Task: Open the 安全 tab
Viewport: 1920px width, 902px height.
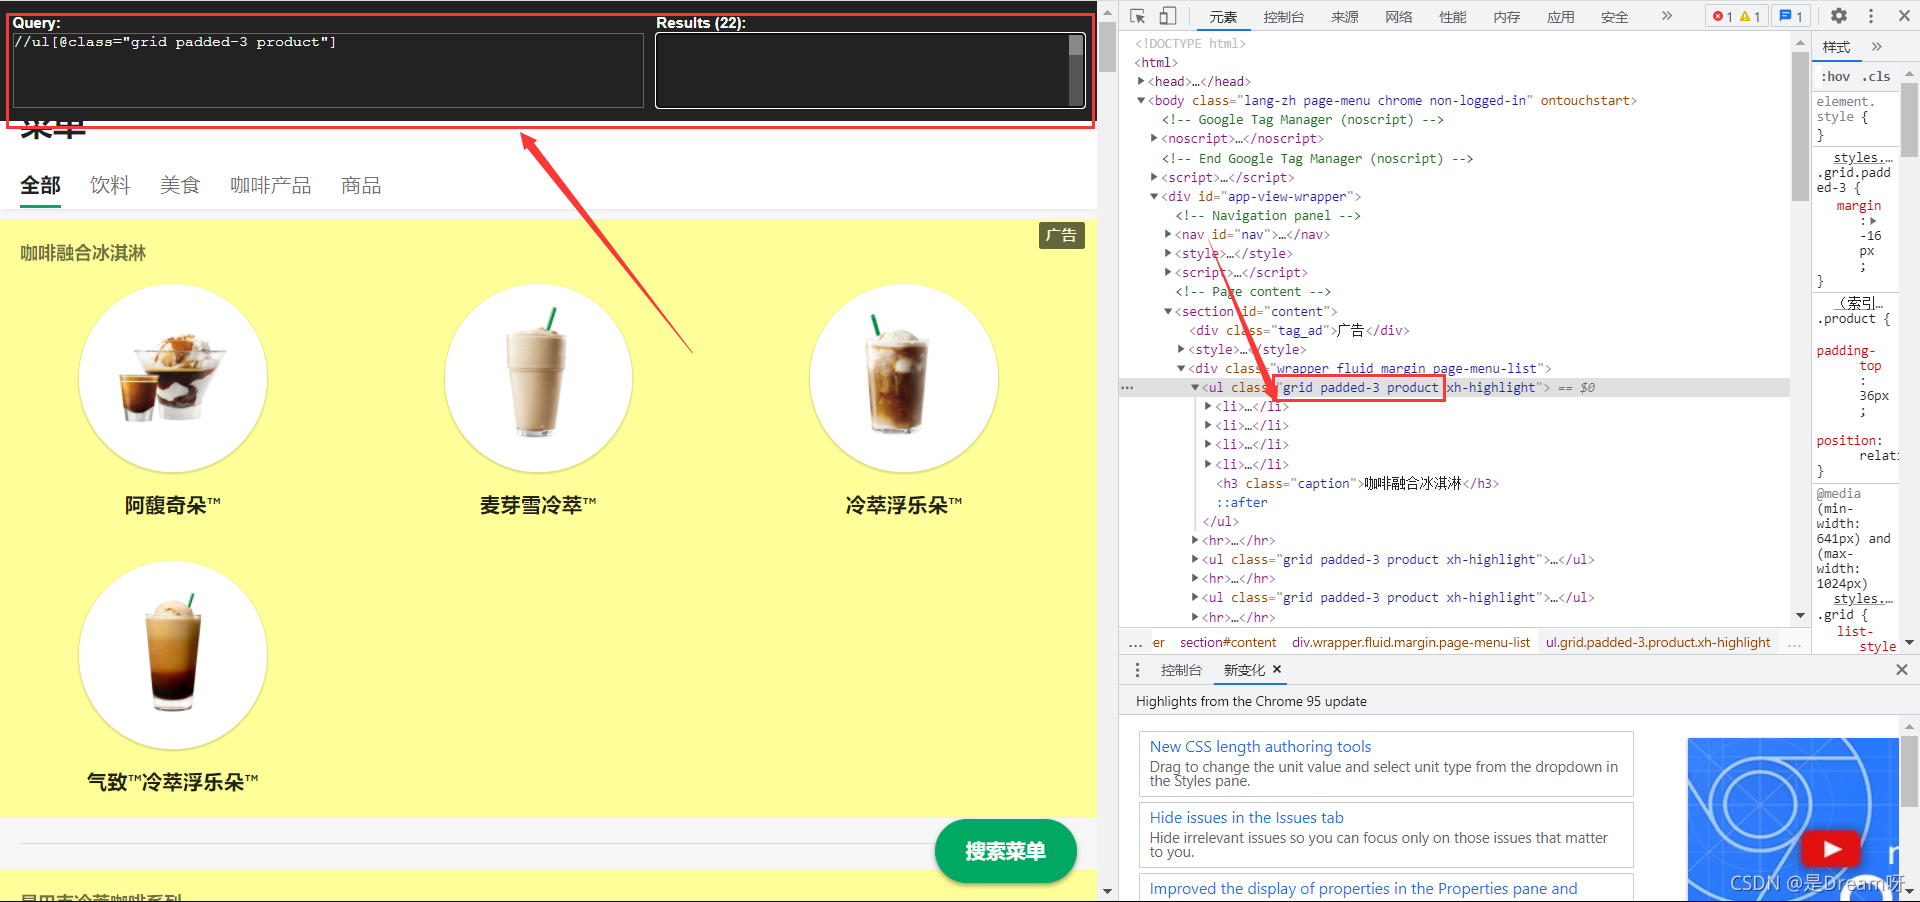Action: click(x=1615, y=17)
